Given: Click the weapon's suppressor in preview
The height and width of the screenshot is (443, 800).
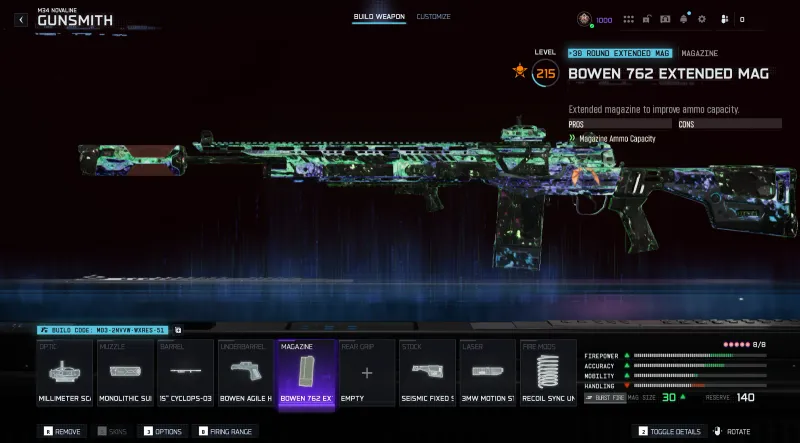Looking at the screenshot, I should coord(133,159).
